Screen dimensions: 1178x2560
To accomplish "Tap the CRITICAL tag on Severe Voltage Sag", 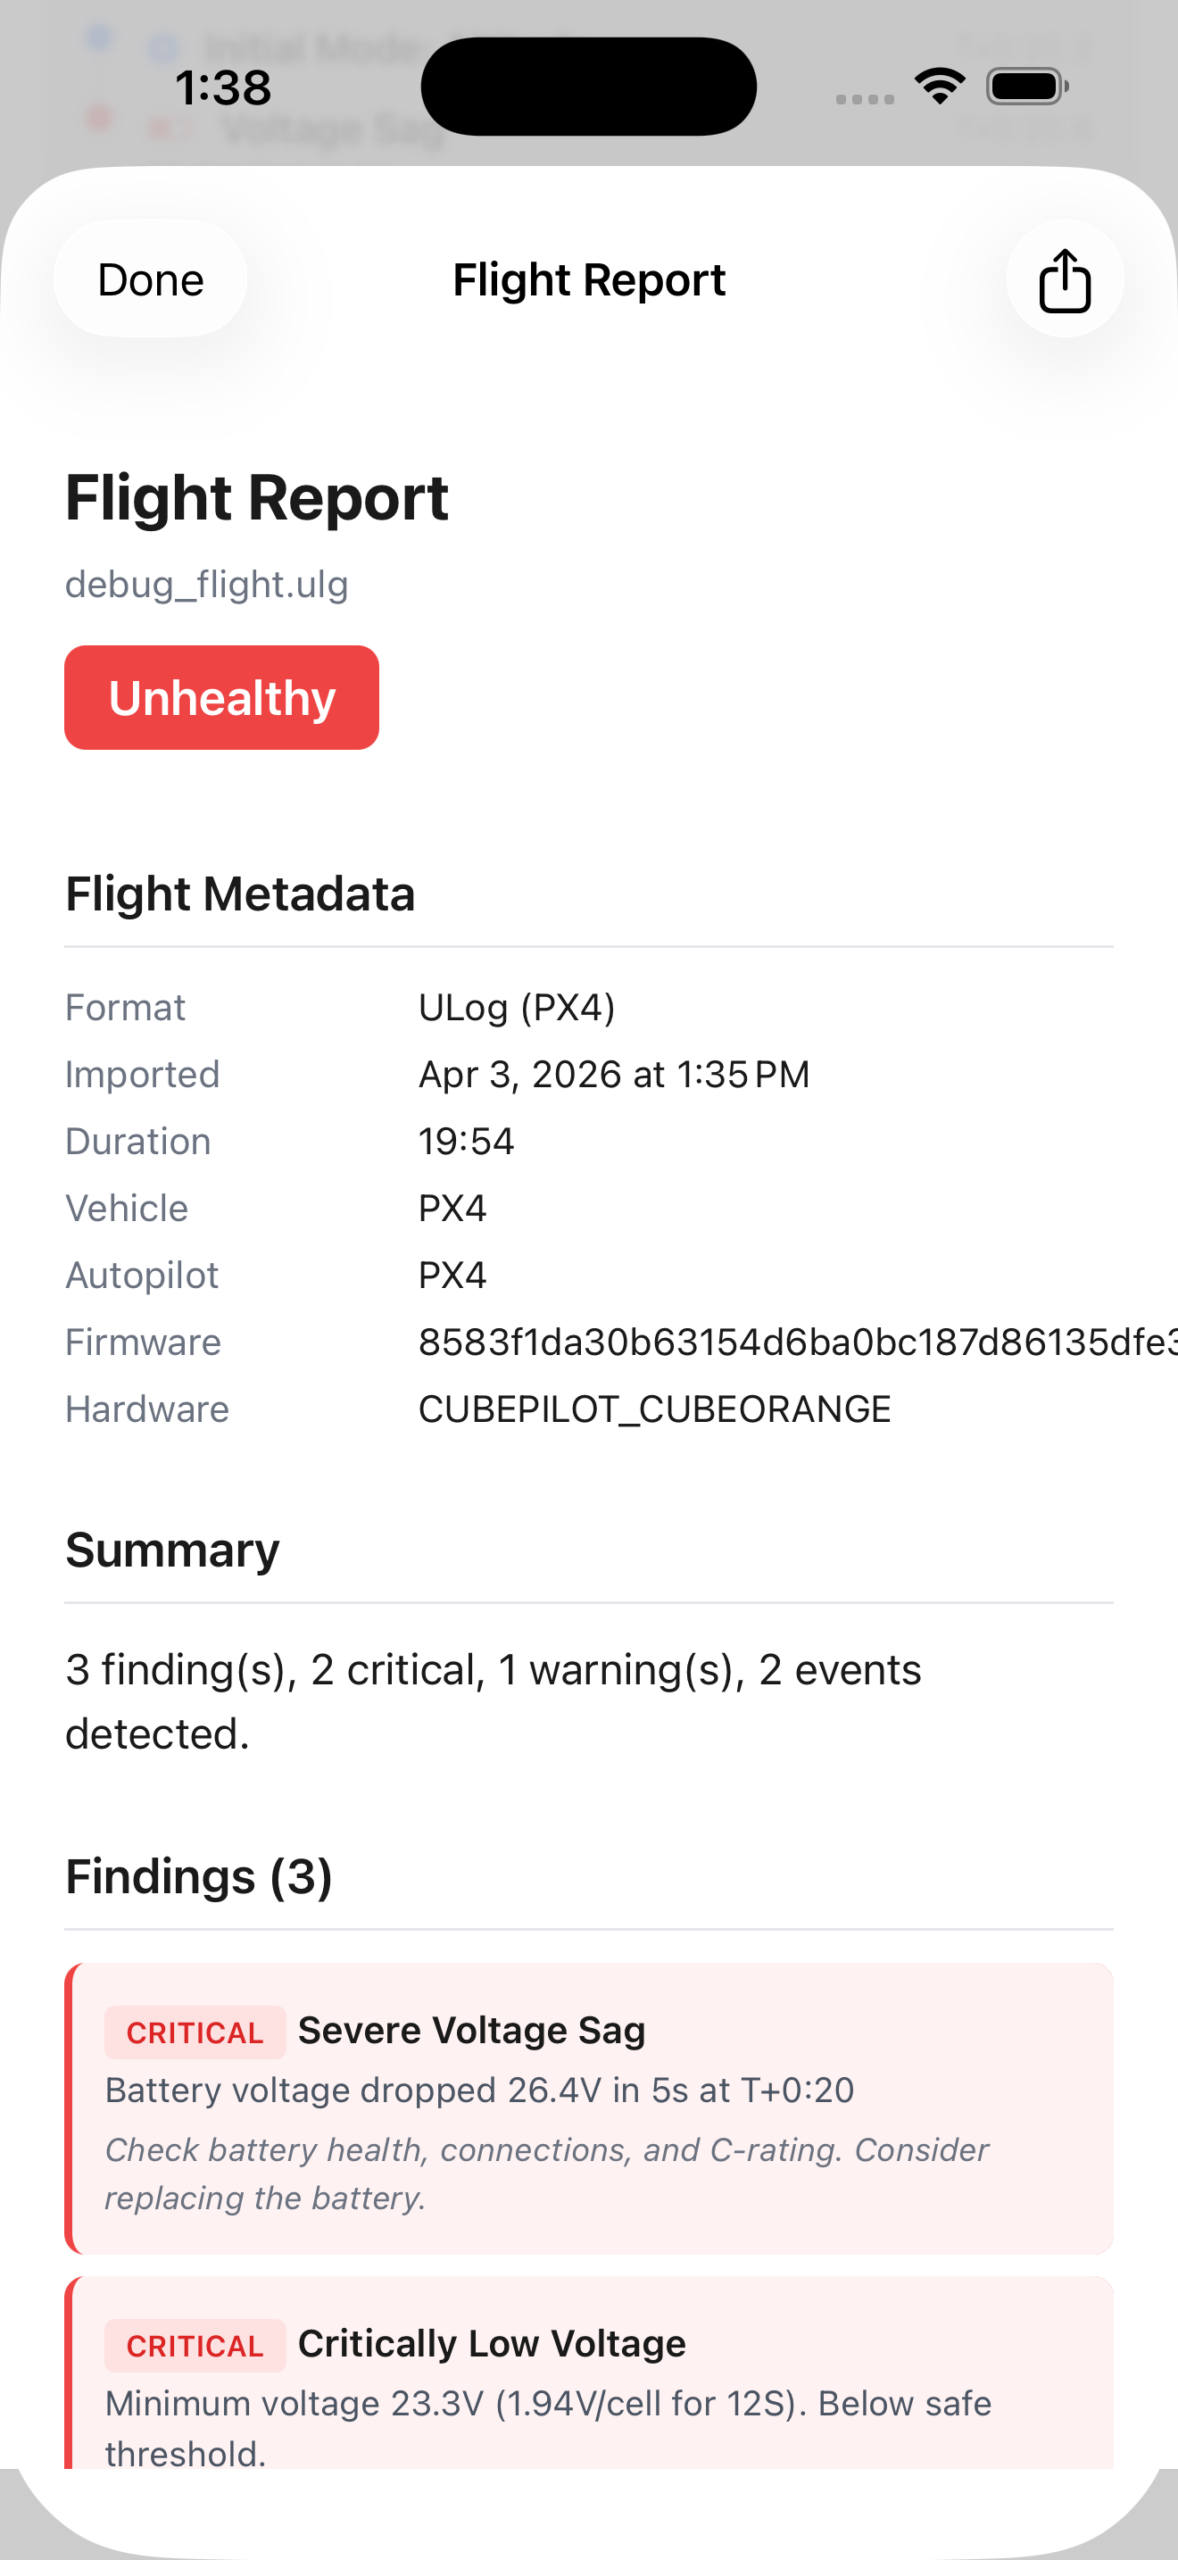I will point(195,2032).
